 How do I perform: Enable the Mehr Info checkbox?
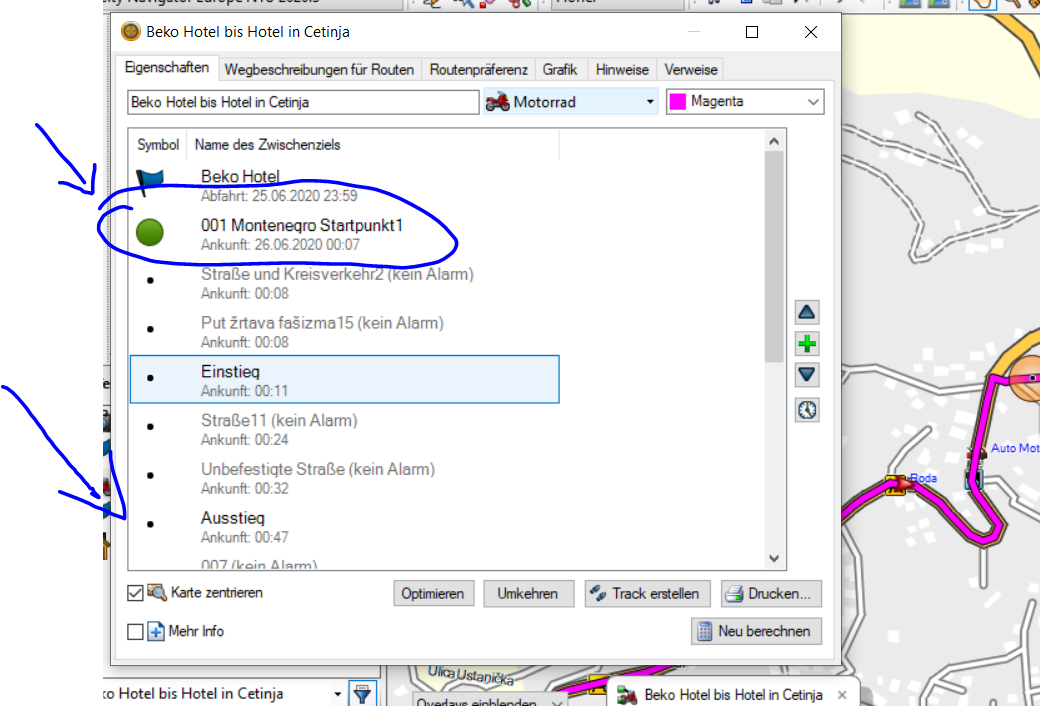(136, 631)
